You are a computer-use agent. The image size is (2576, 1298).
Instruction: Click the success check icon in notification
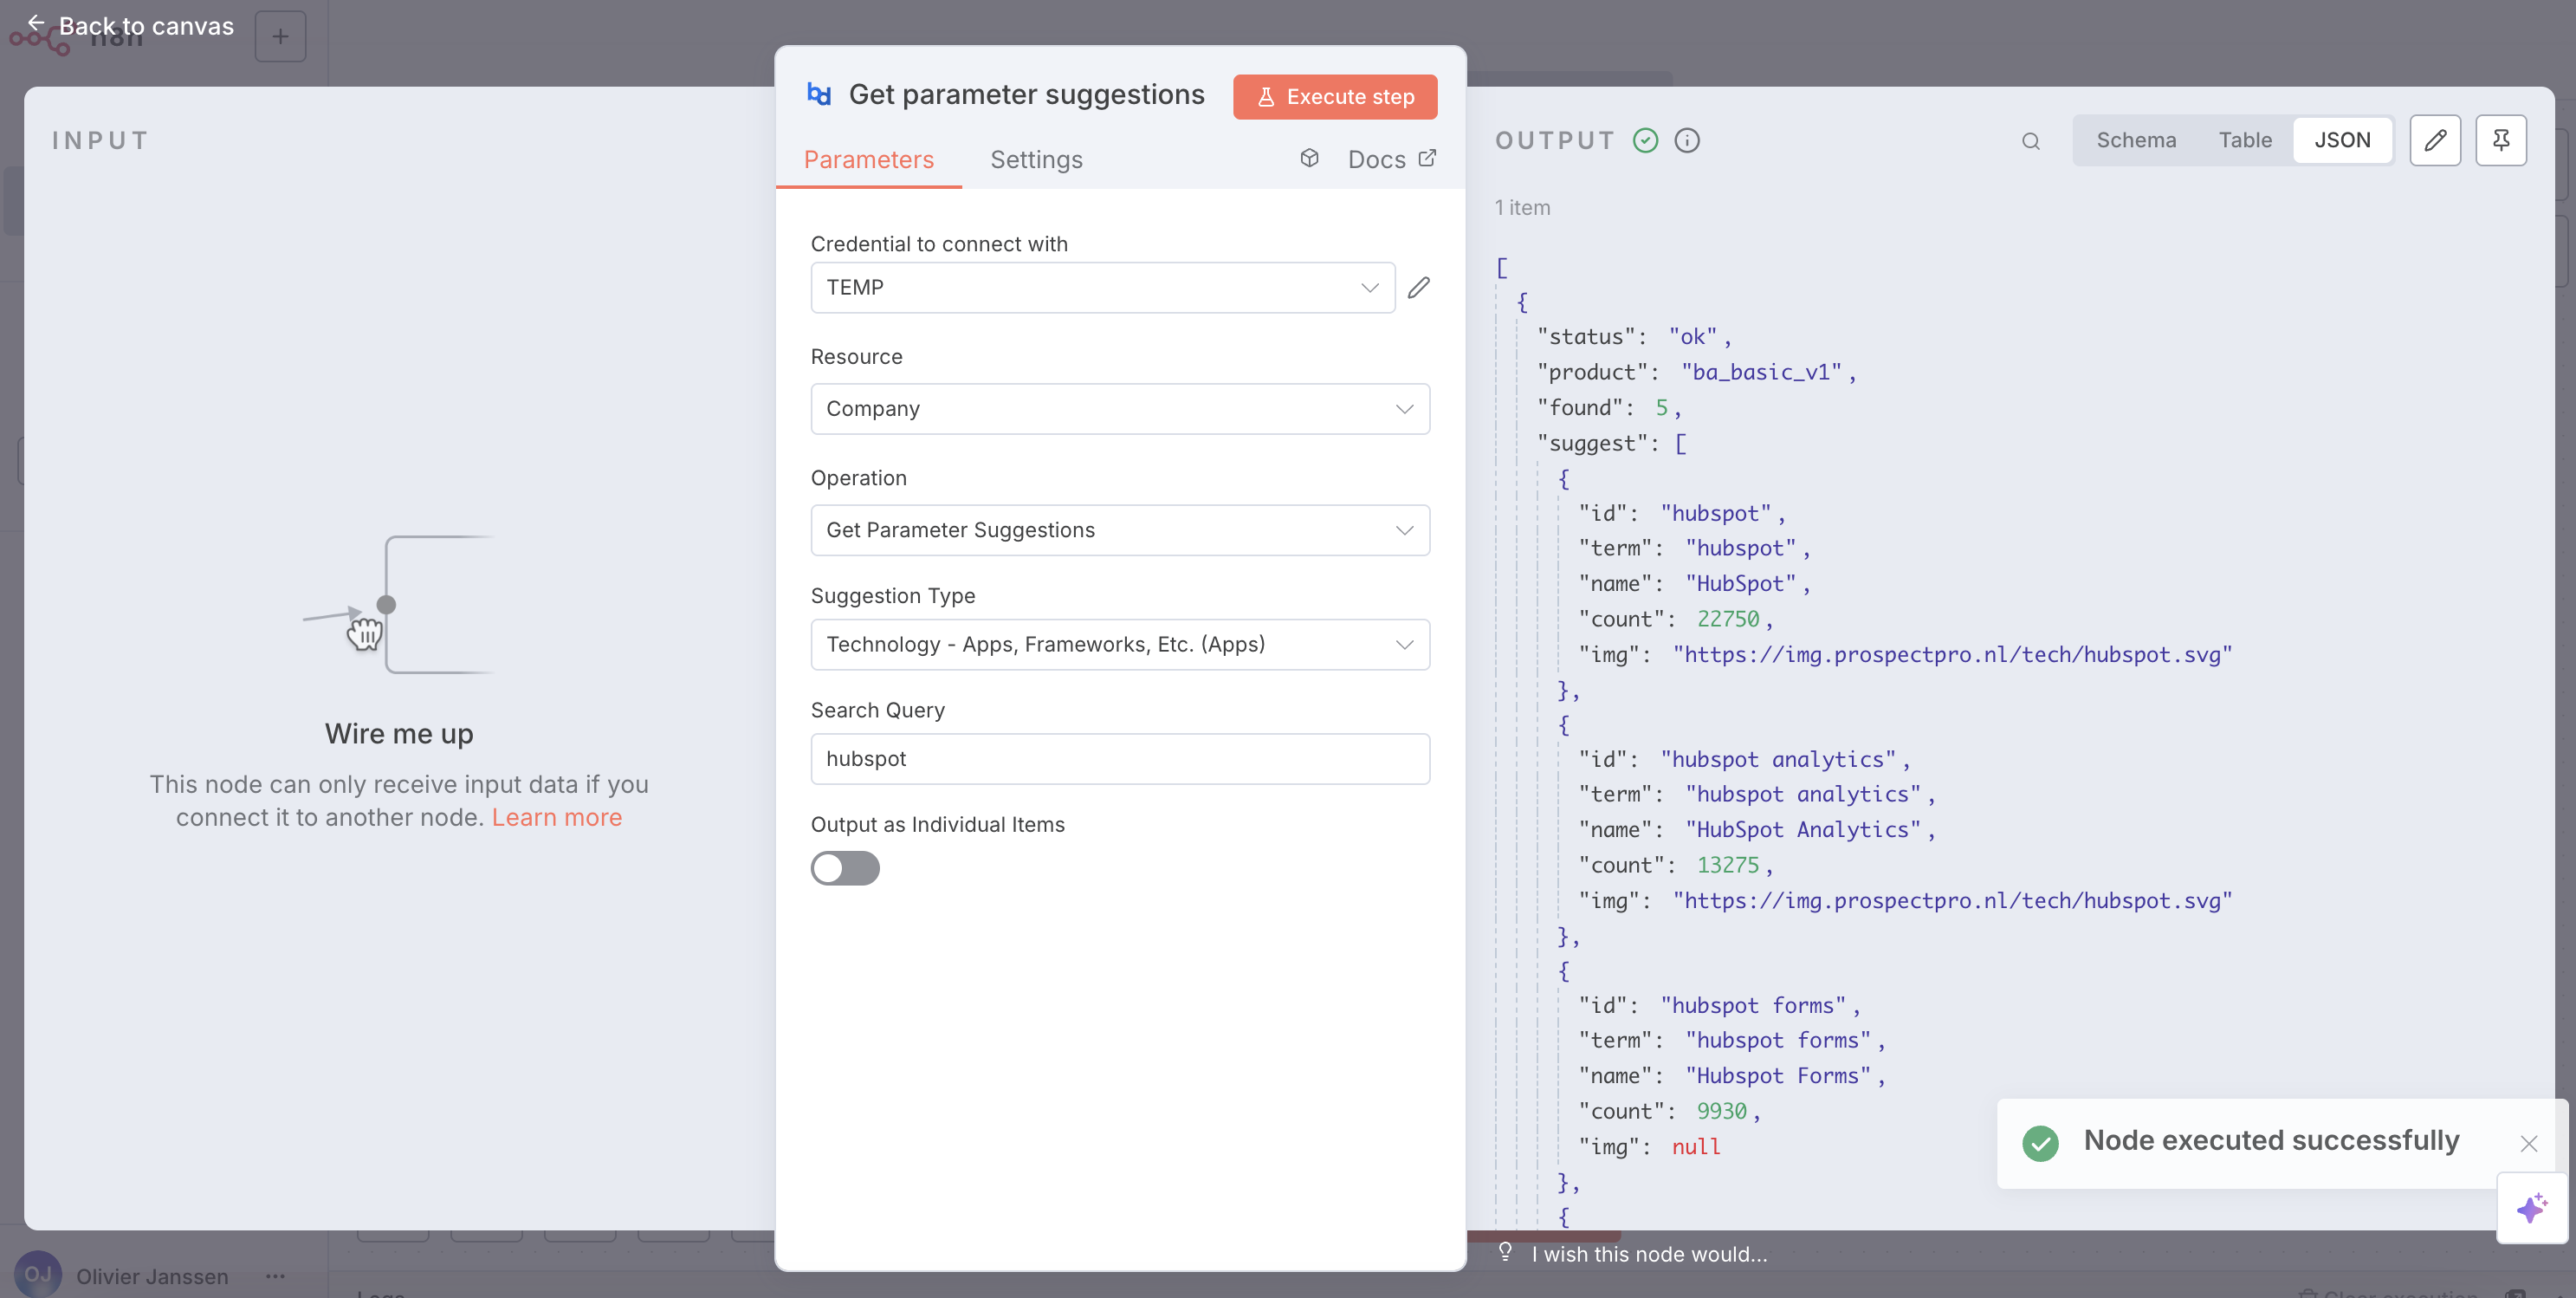[x=2040, y=1143]
